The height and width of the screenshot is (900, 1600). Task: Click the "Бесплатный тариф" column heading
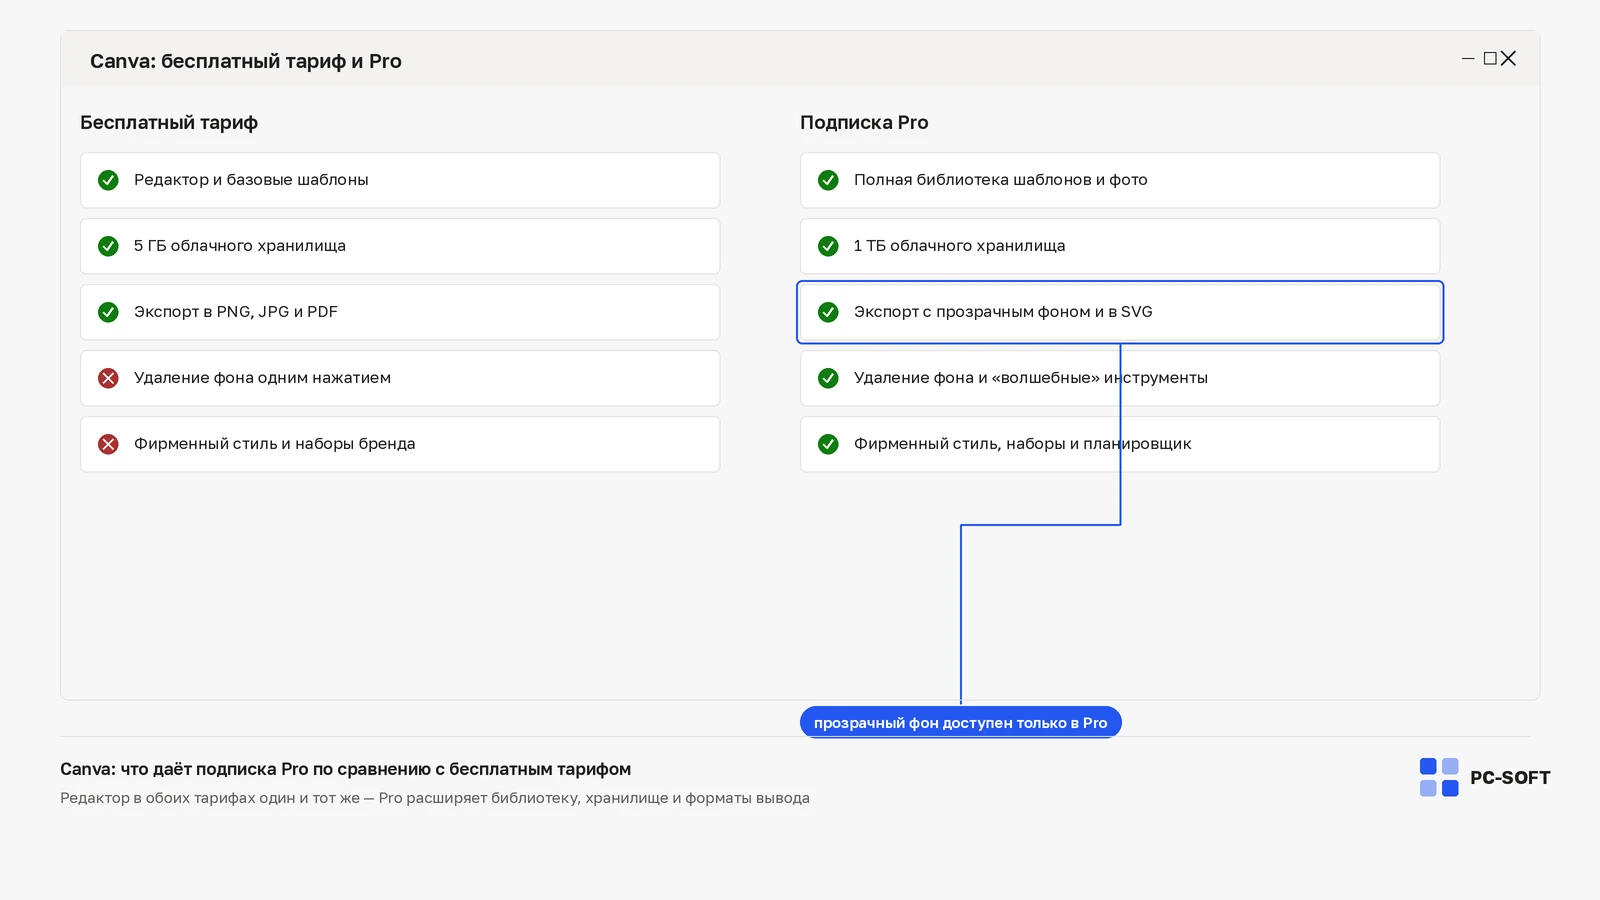click(169, 123)
